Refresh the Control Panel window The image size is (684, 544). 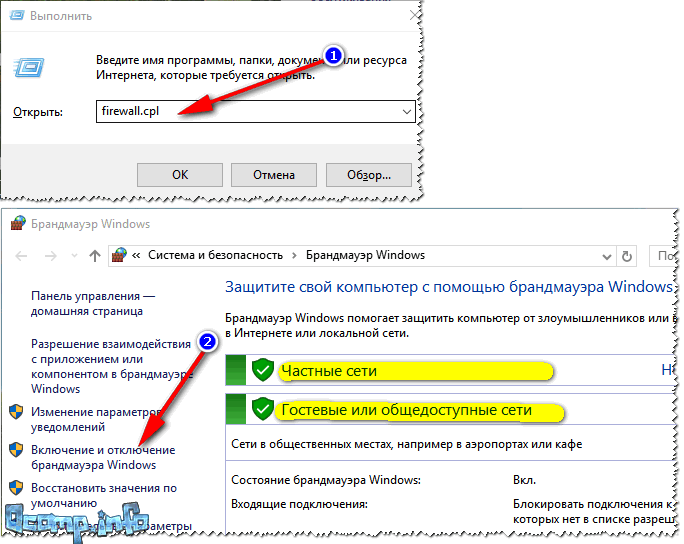pos(627,257)
